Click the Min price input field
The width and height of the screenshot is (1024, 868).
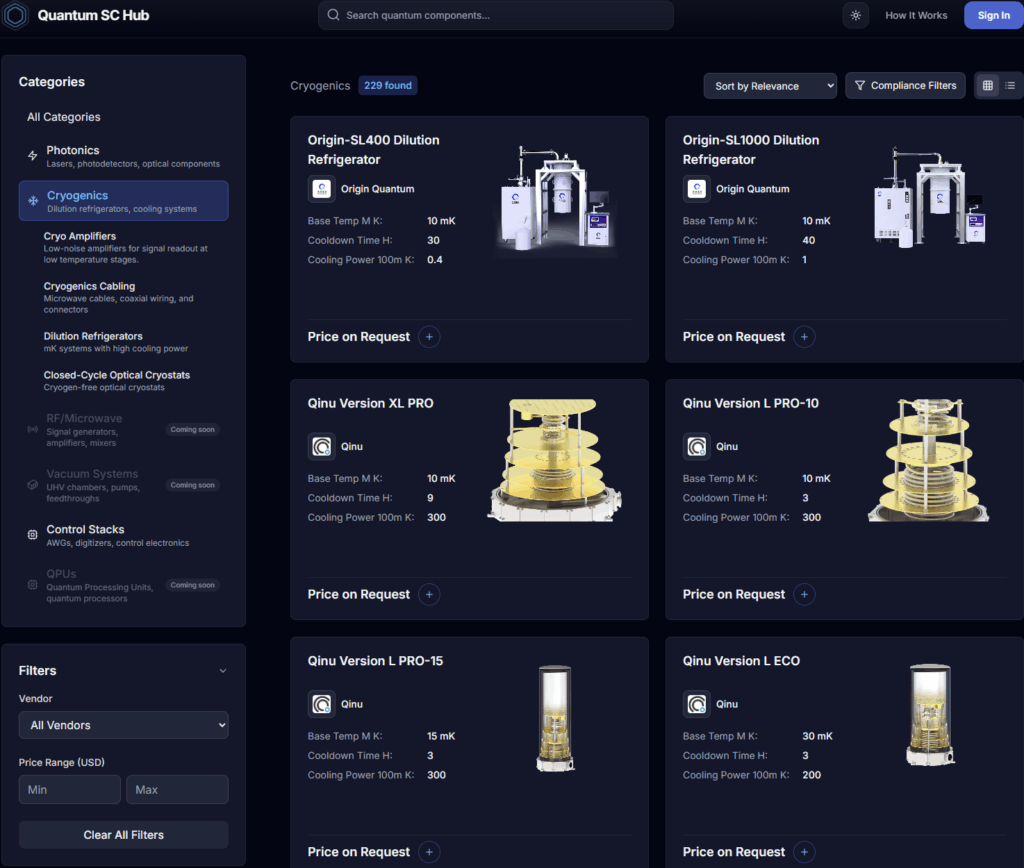tap(69, 789)
